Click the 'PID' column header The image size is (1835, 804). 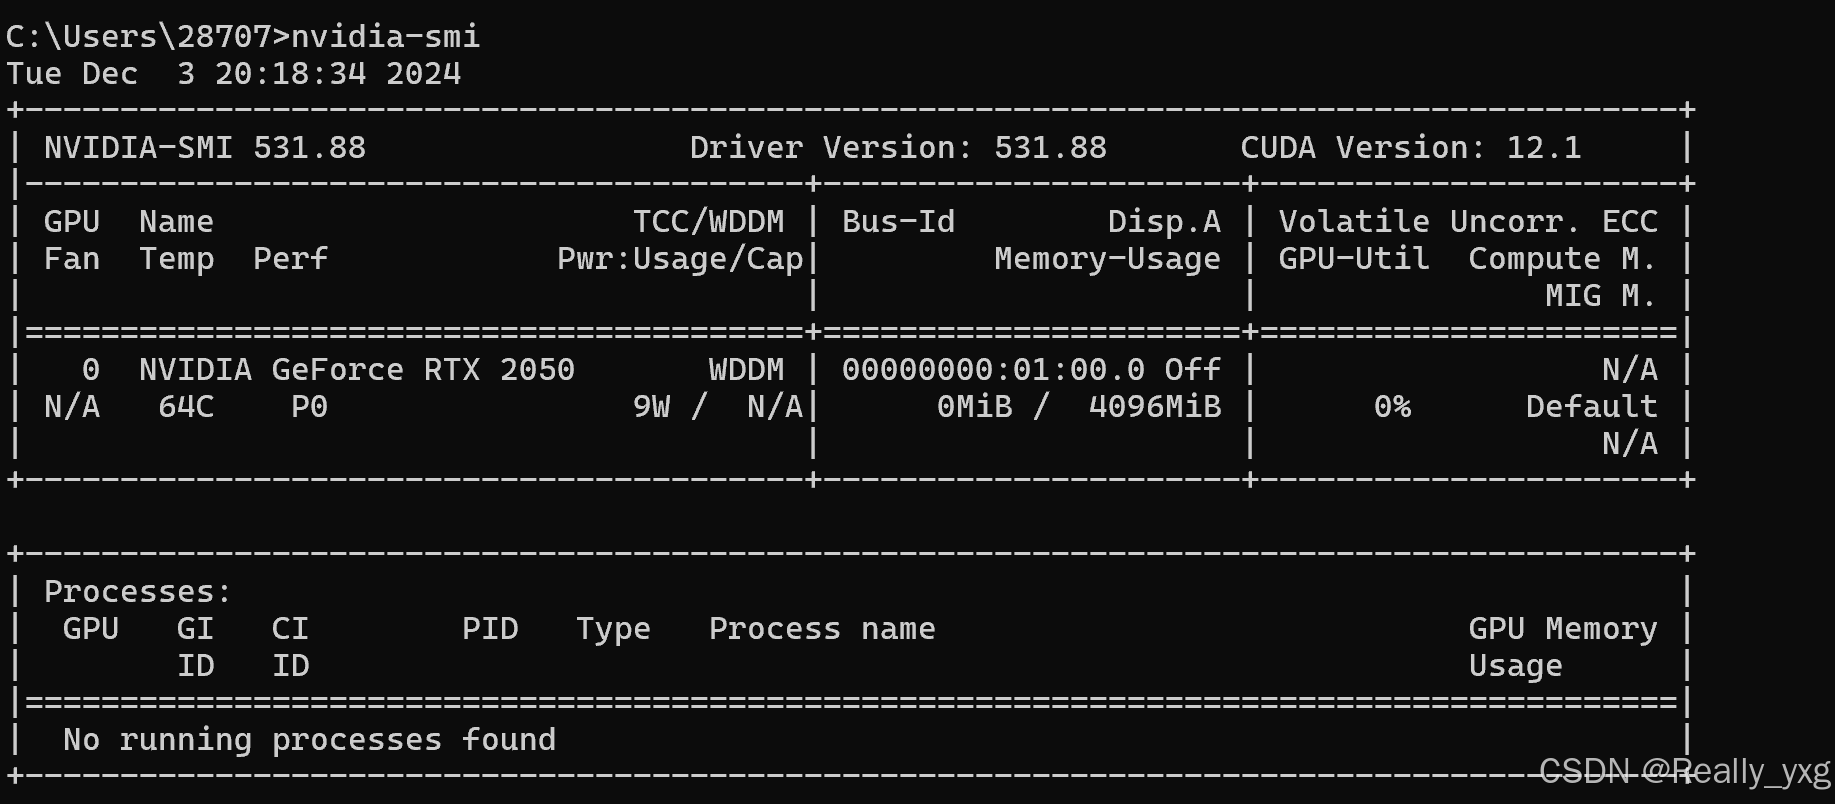(490, 629)
